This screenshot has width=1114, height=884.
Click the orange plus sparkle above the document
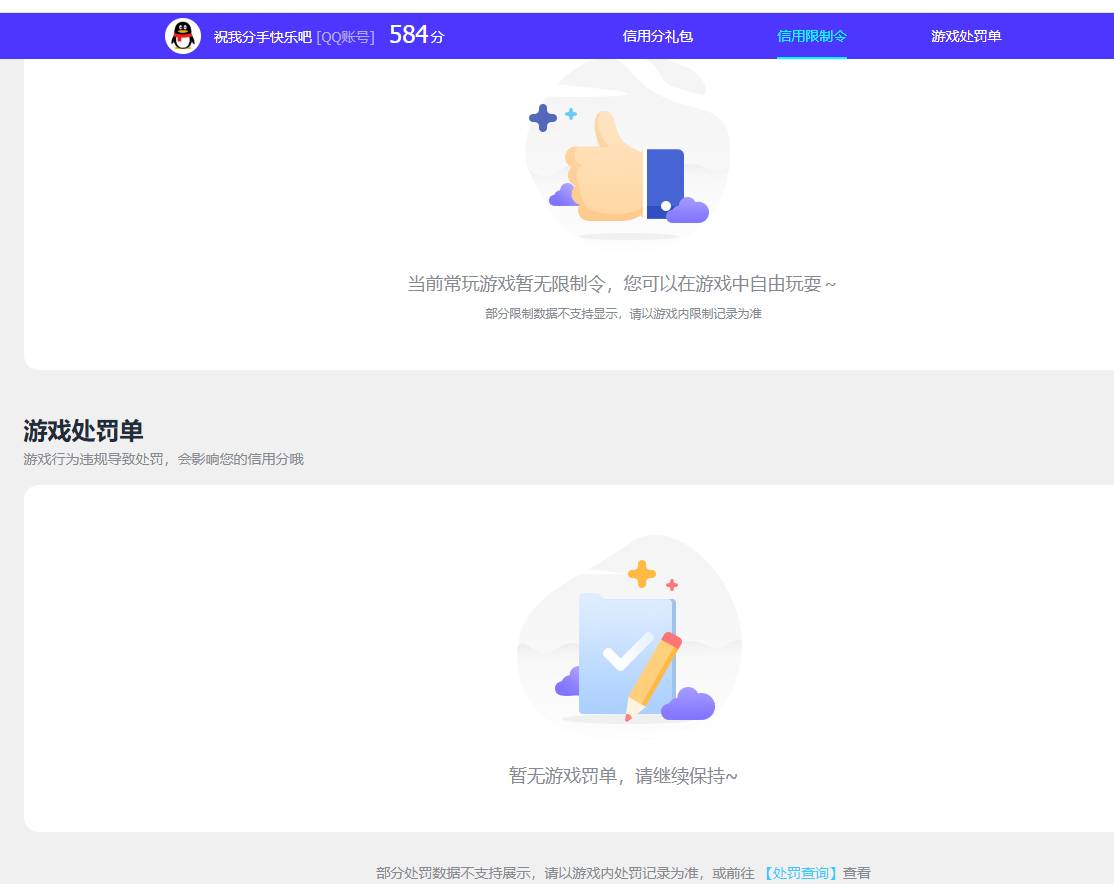(x=640, y=574)
